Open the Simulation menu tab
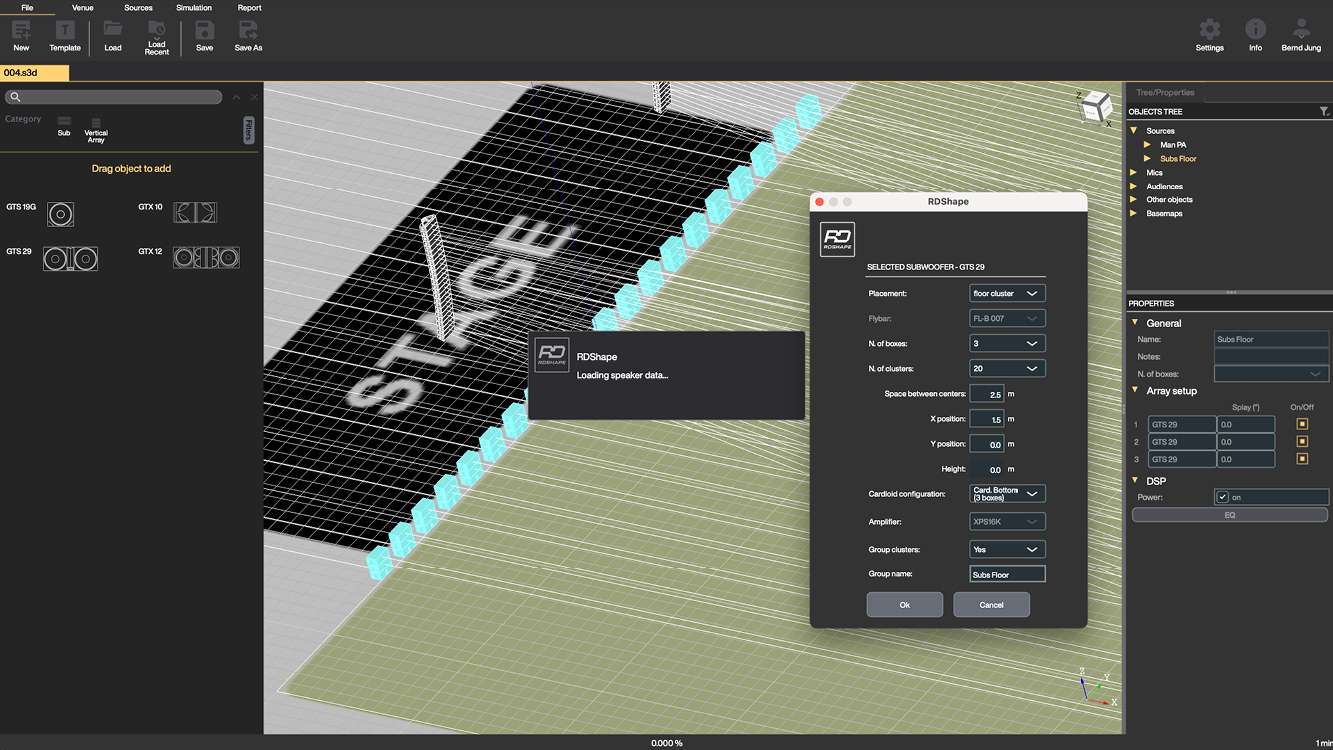 click(x=194, y=8)
